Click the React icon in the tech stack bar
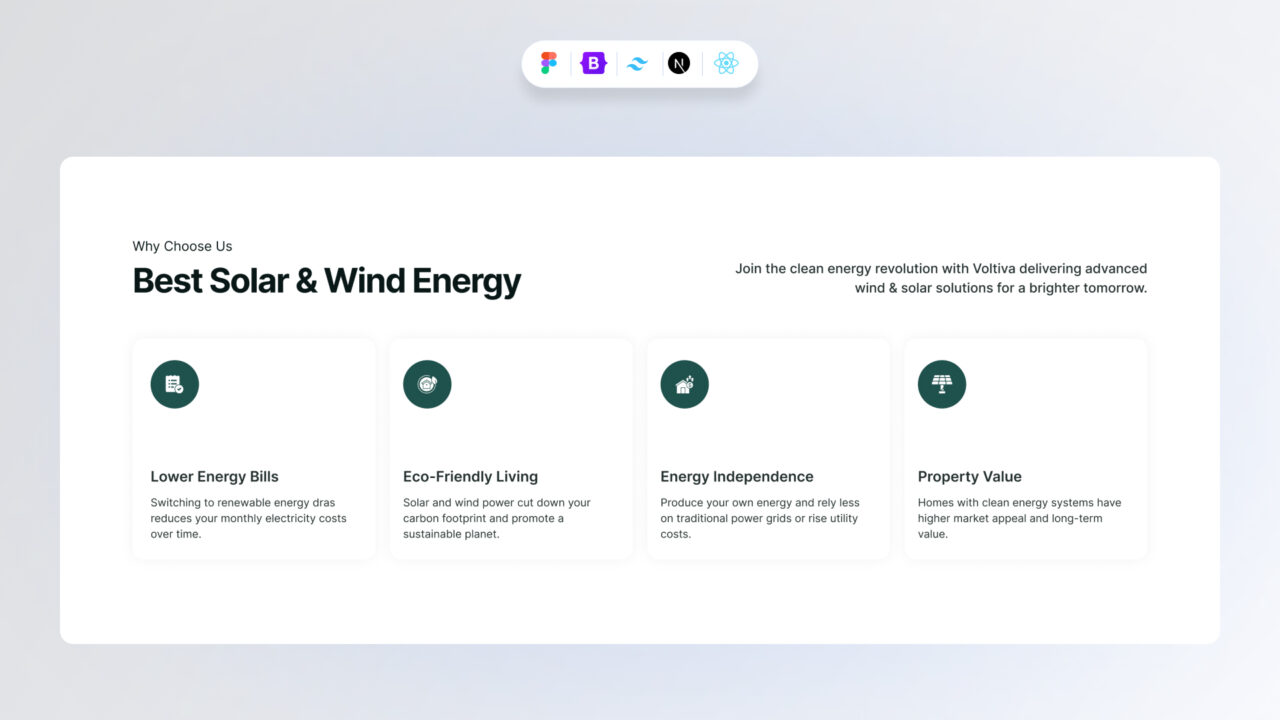This screenshot has width=1280, height=720. click(726, 62)
